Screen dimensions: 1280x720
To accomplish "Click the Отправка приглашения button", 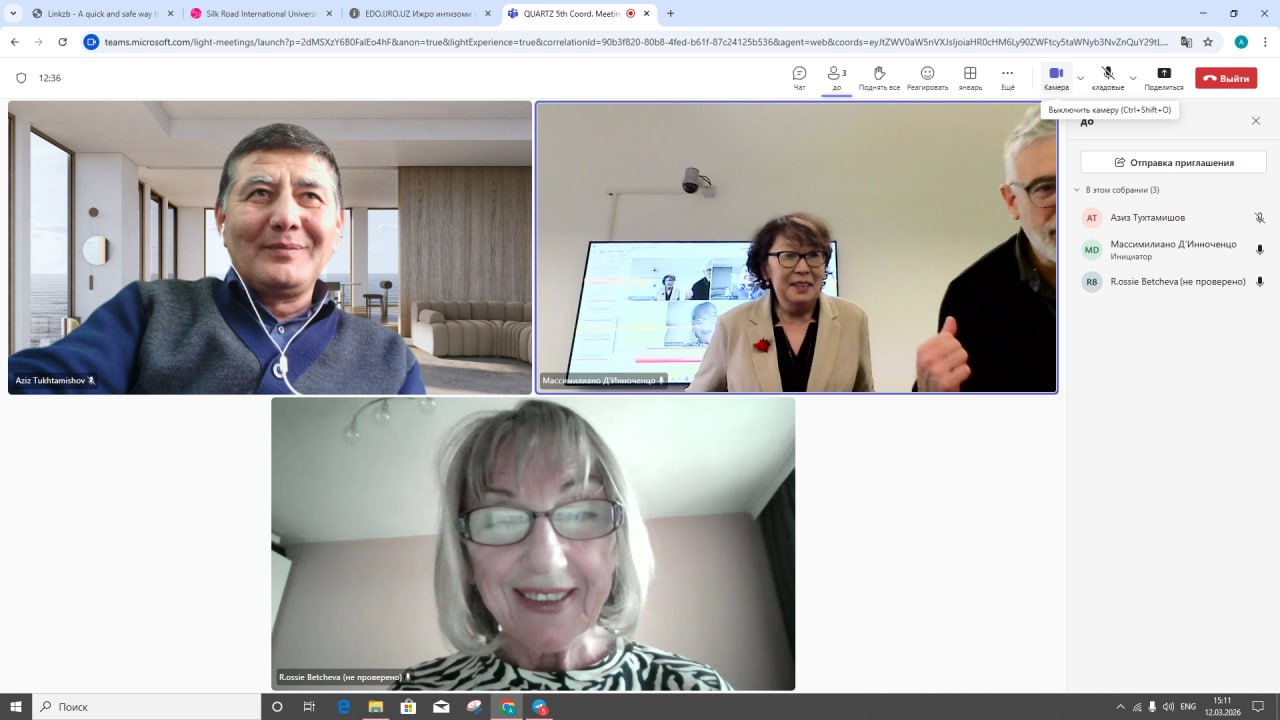I will click(x=1173, y=162).
